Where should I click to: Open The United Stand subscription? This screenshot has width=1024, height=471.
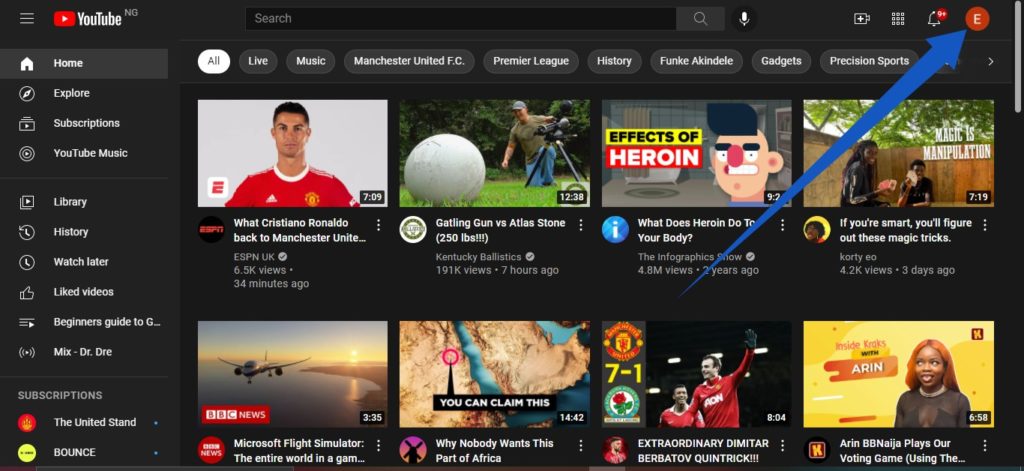(x=84, y=423)
